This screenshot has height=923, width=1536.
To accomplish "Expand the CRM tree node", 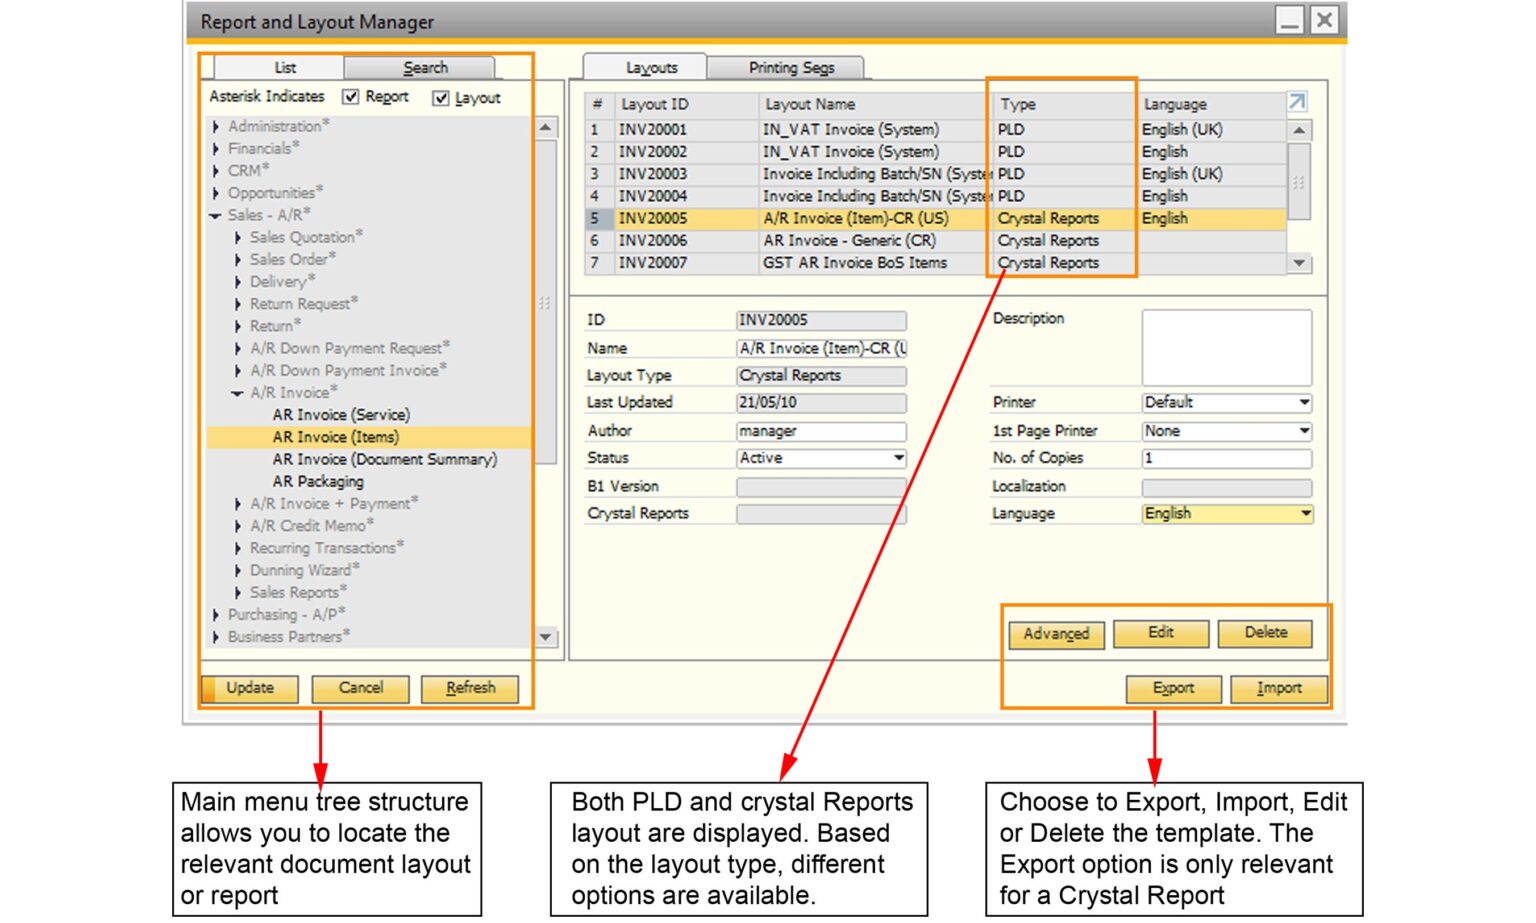I will pyautogui.click(x=216, y=171).
